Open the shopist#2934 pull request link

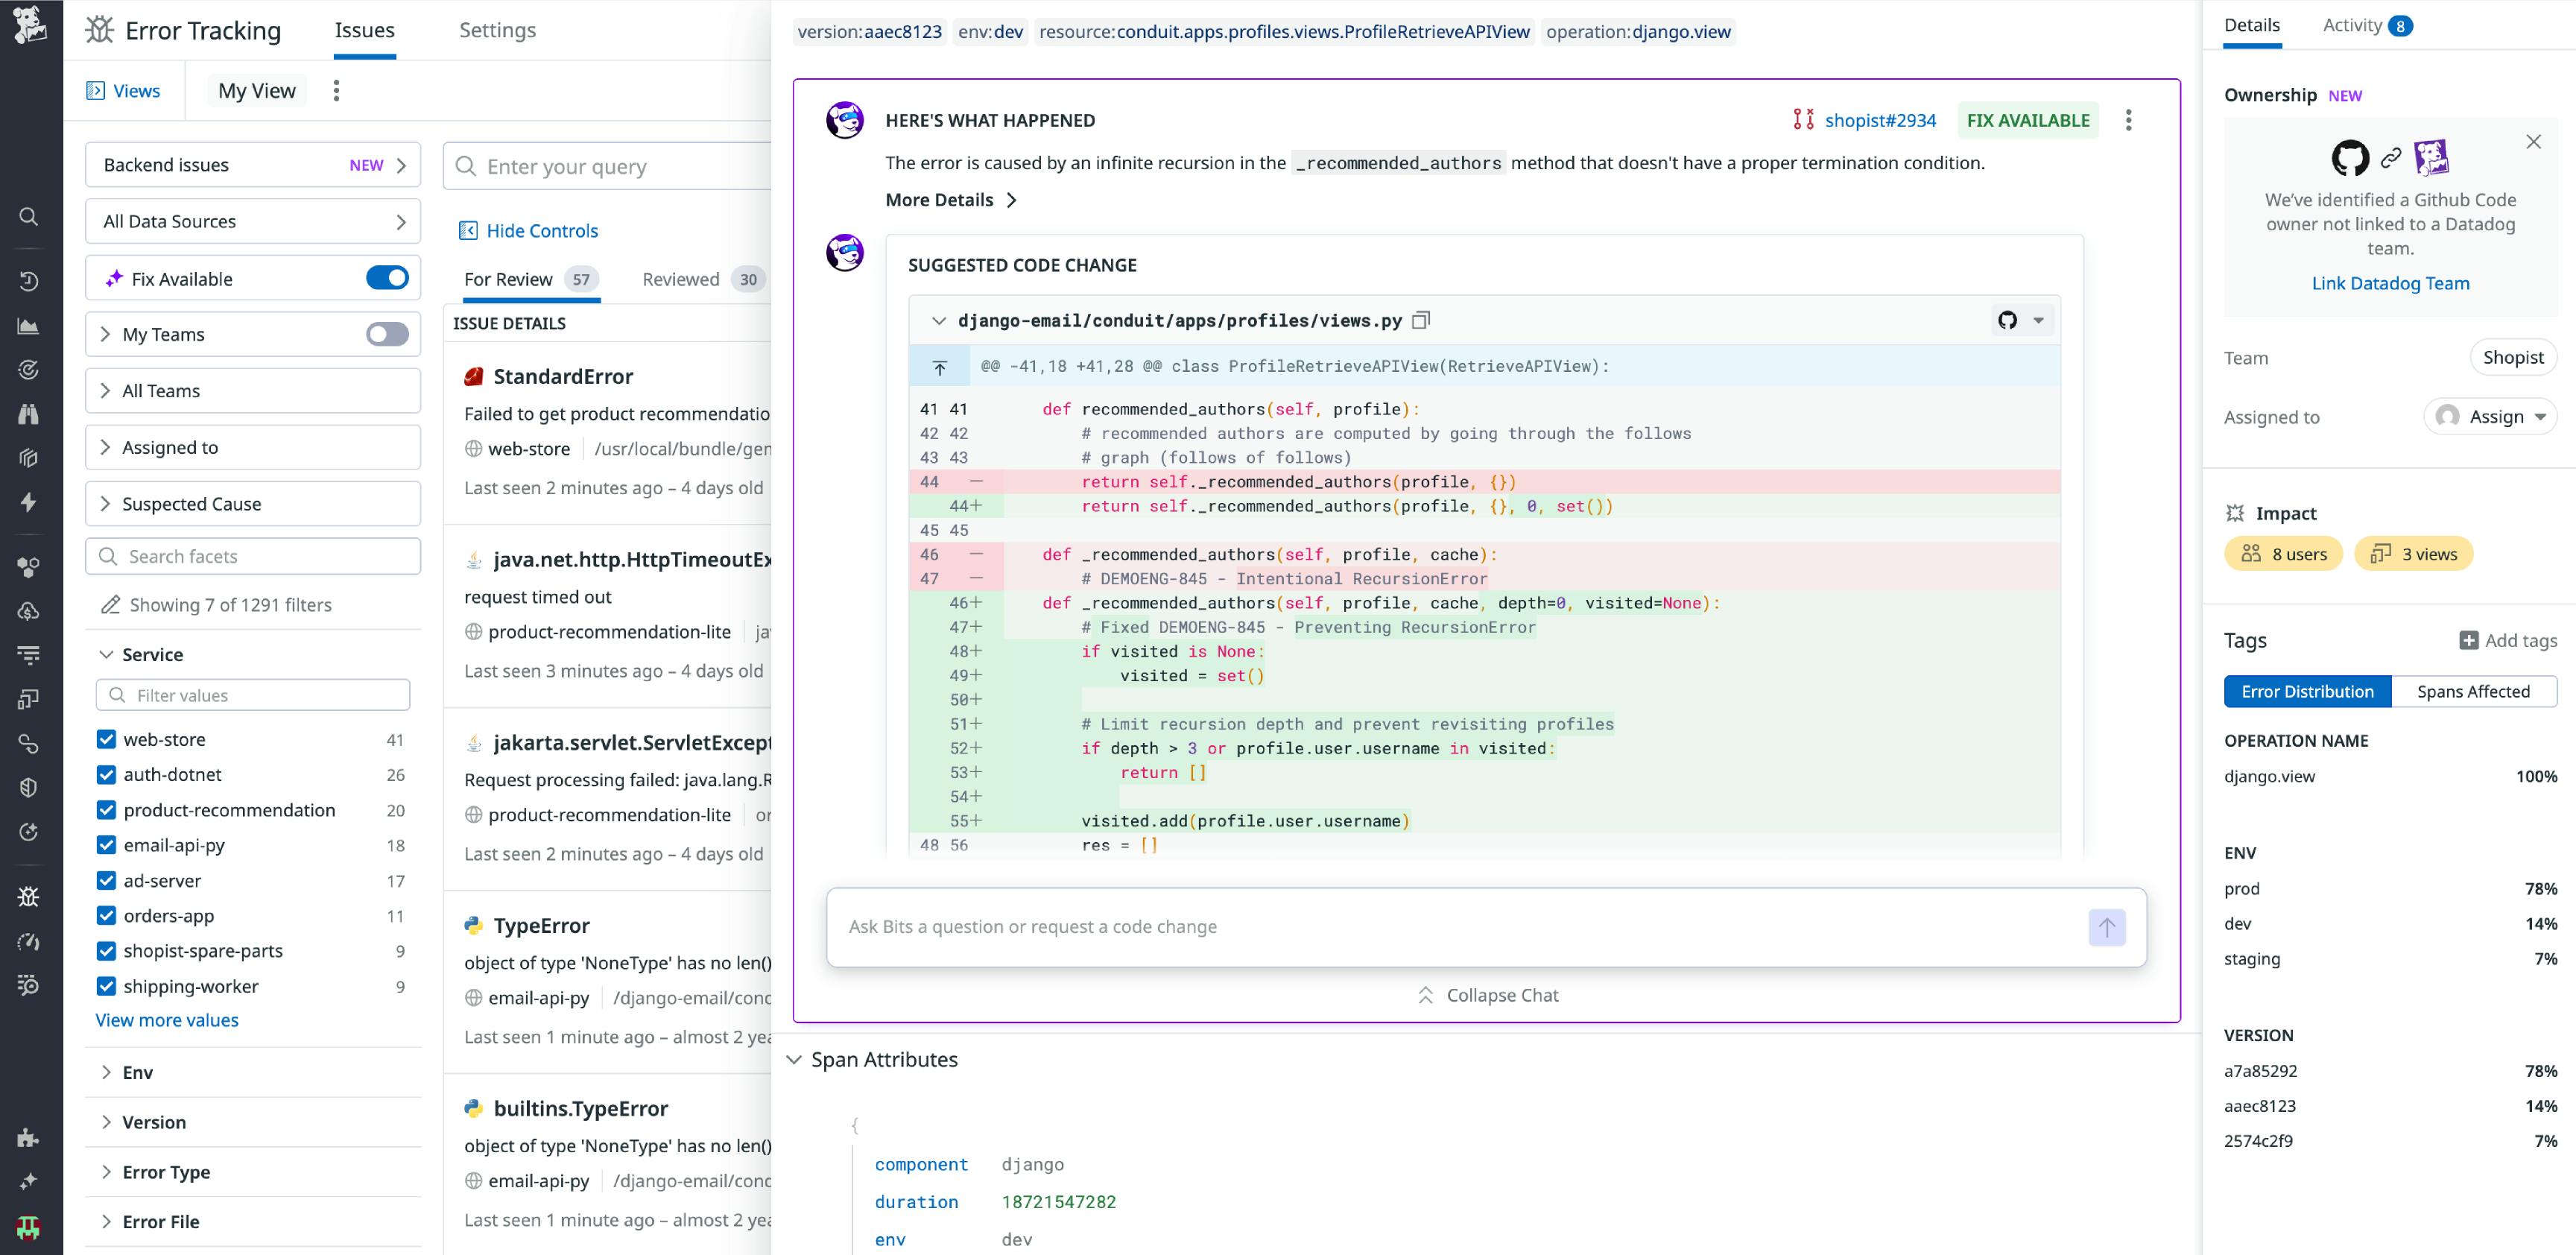pyautogui.click(x=1880, y=120)
